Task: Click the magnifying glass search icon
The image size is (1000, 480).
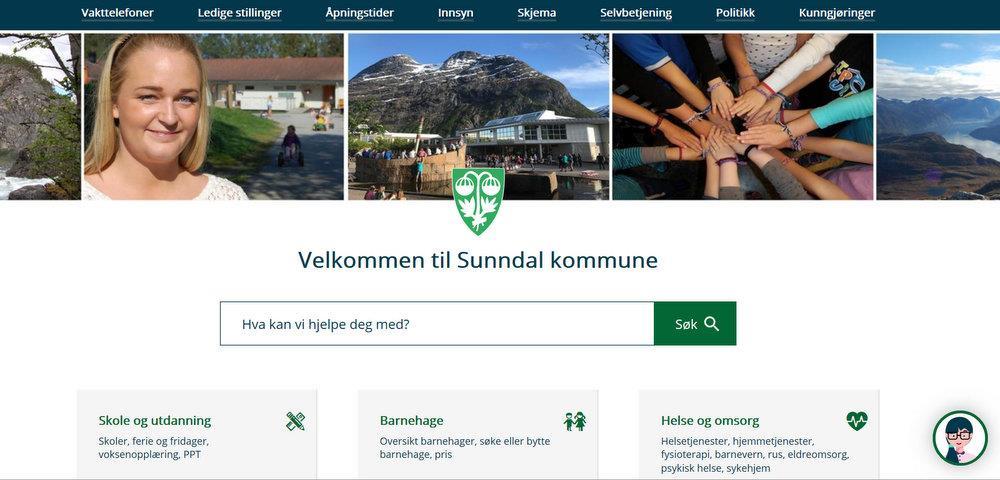Action: [x=712, y=324]
